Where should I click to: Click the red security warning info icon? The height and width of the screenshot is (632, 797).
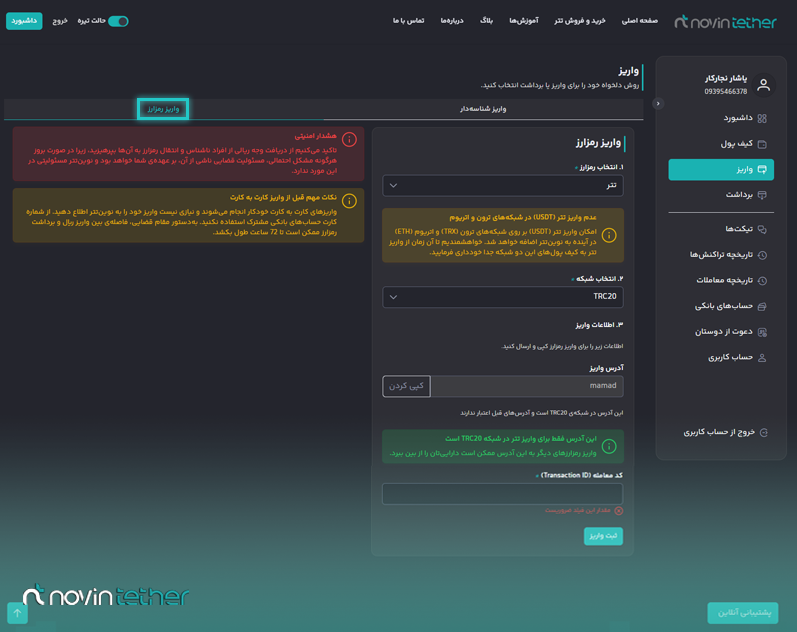click(349, 139)
